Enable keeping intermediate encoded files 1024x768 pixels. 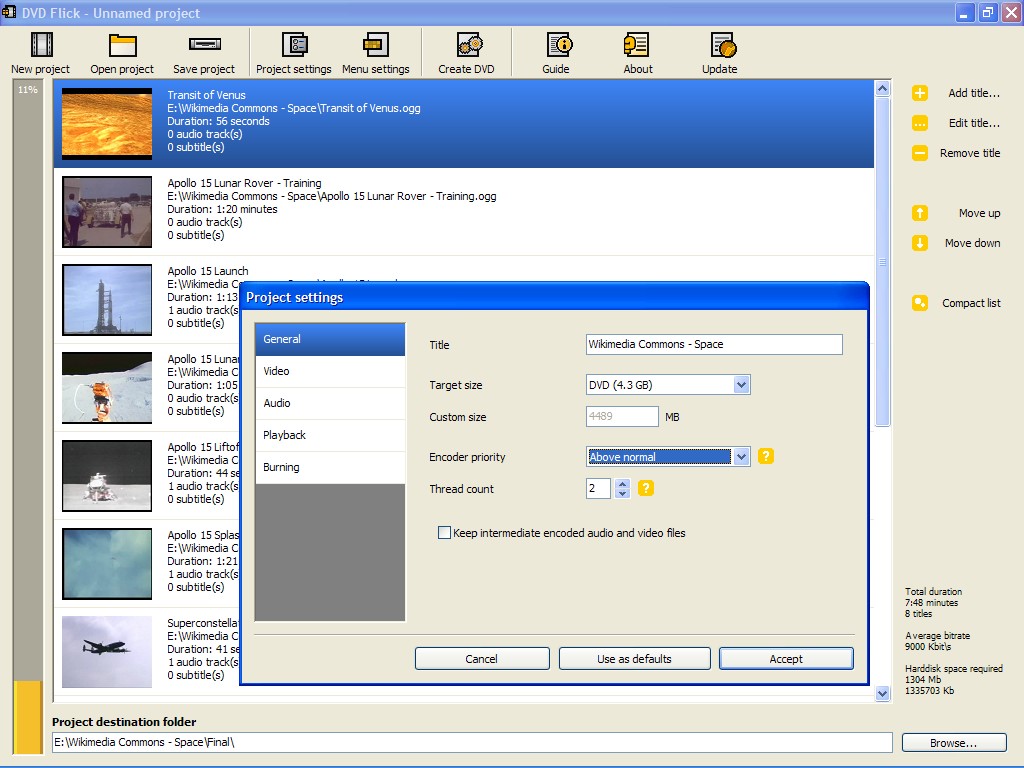click(x=444, y=533)
